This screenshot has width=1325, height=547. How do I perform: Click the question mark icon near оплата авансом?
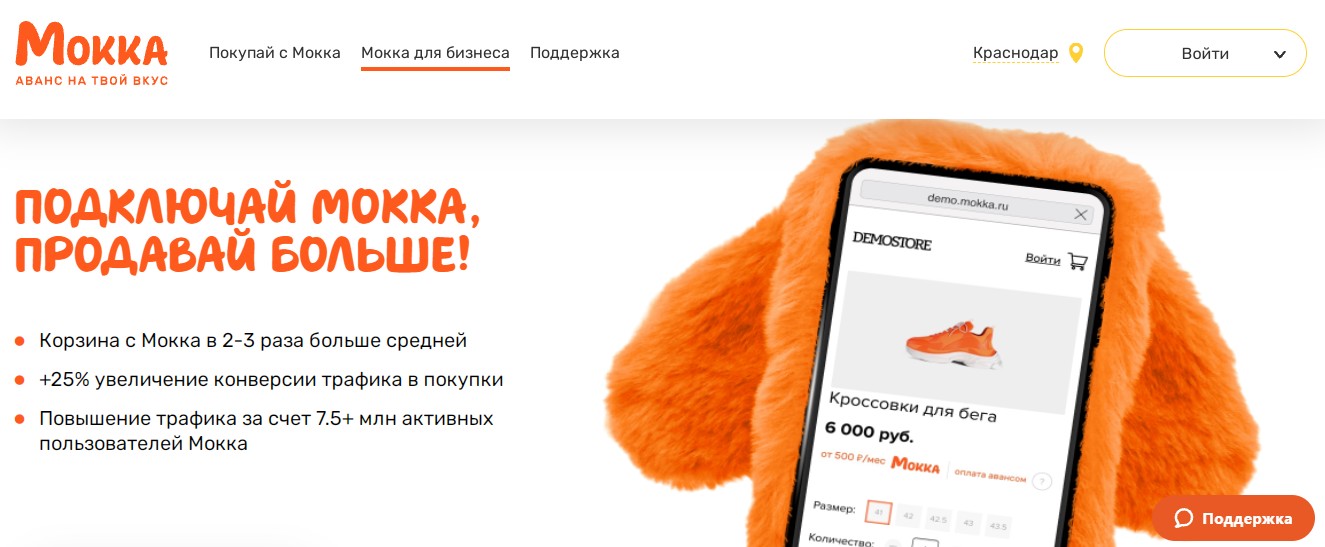[1041, 481]
